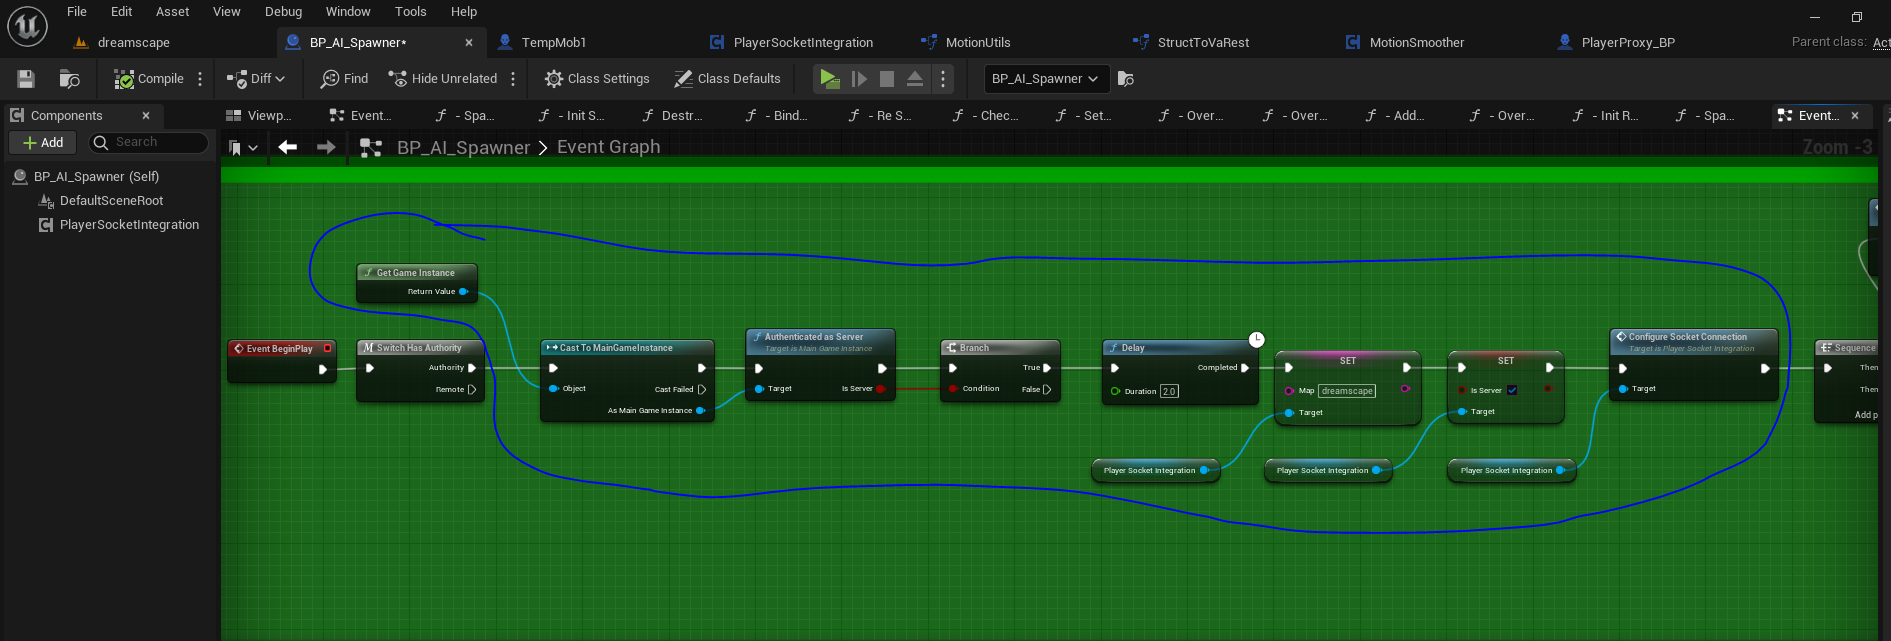Click the select debug object icon
This screenshot has width=1891, height=641.
(1125, 79)
